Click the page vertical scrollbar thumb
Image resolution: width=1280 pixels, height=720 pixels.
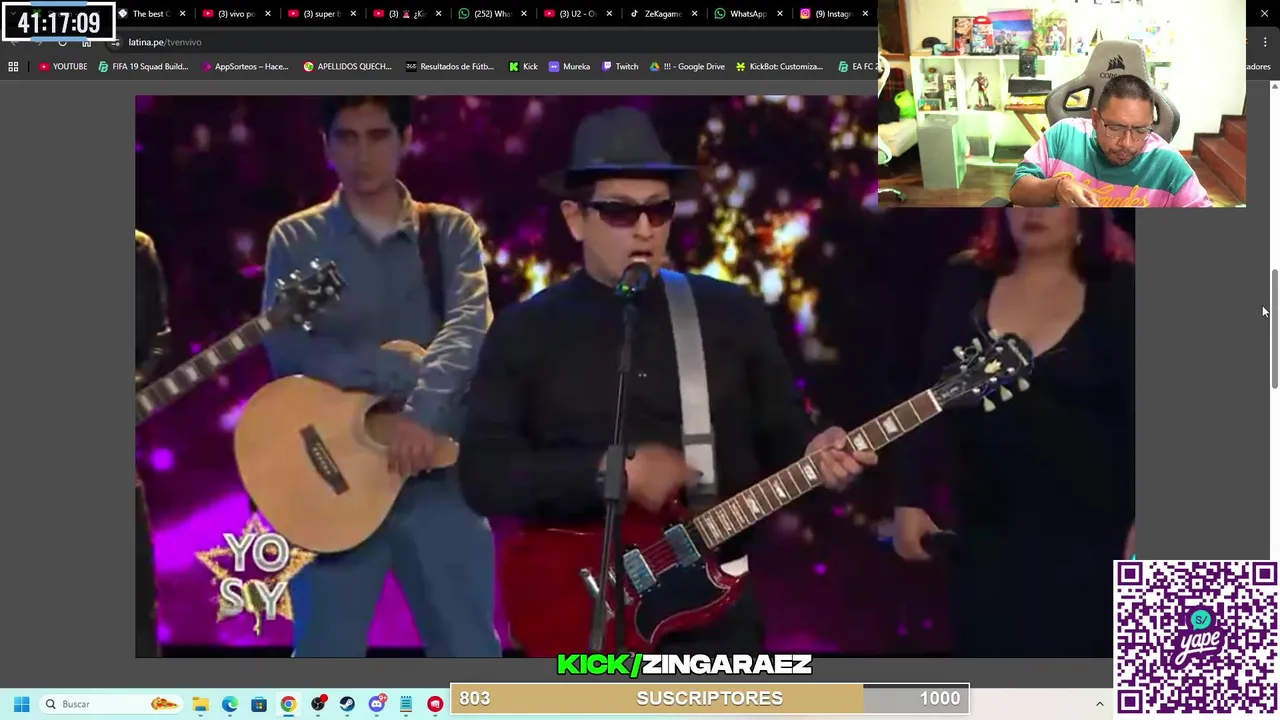tap(1274, 329)
